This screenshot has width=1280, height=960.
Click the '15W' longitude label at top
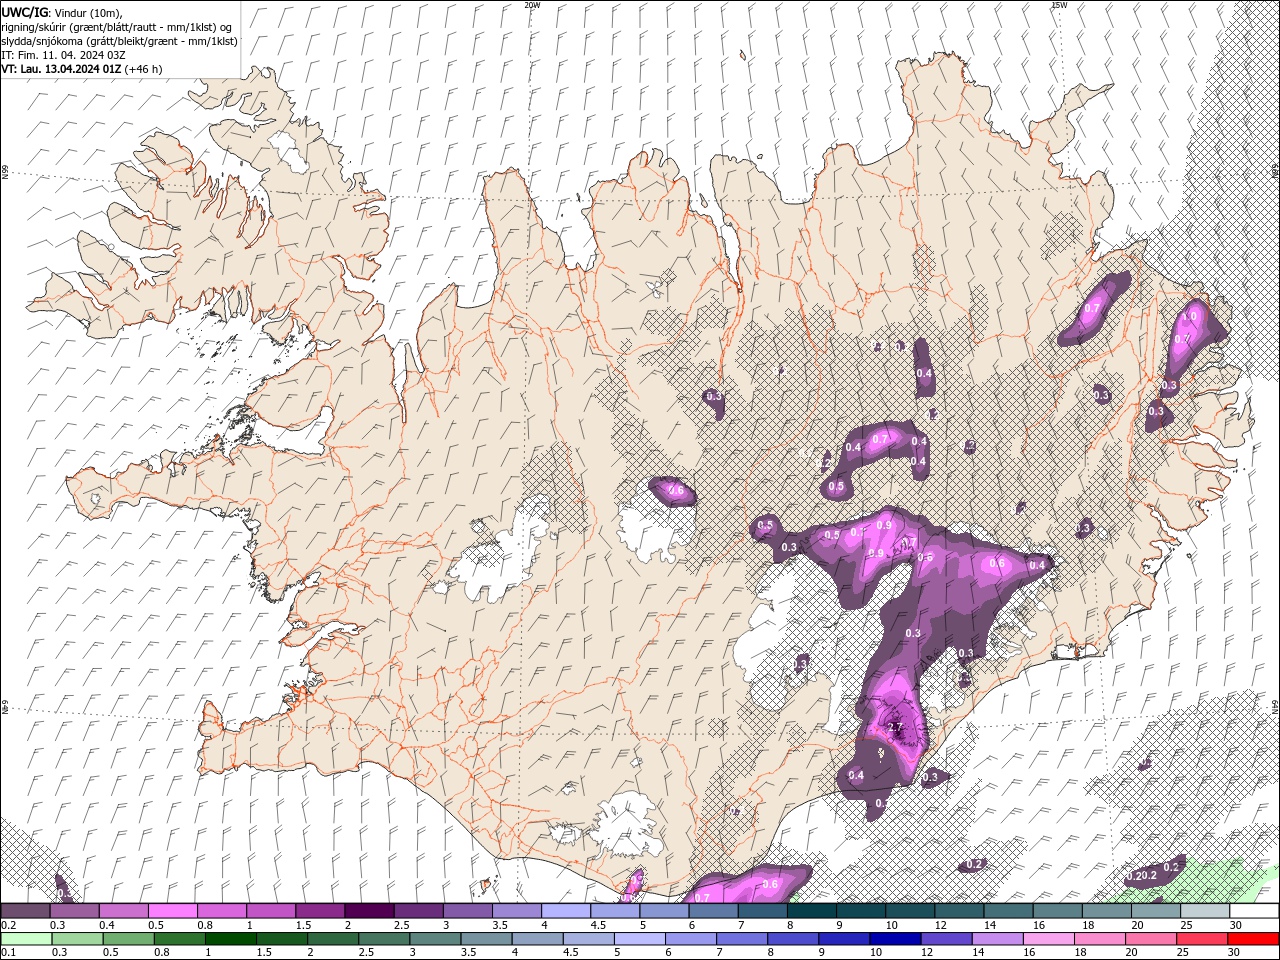click(1059, 5)
